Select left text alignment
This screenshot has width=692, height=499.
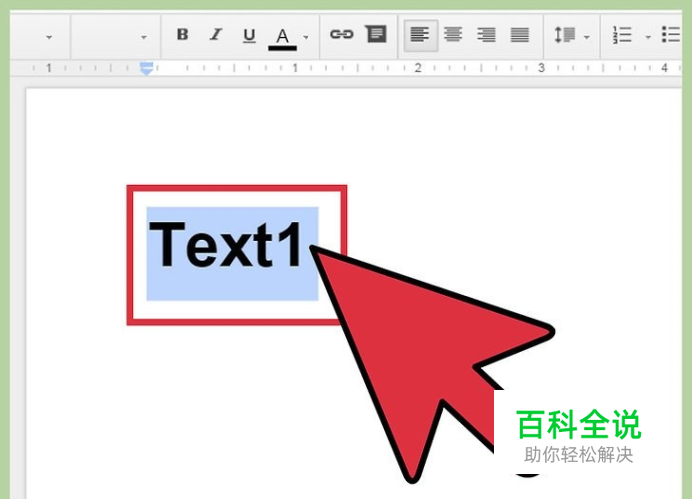coord(420,35)
